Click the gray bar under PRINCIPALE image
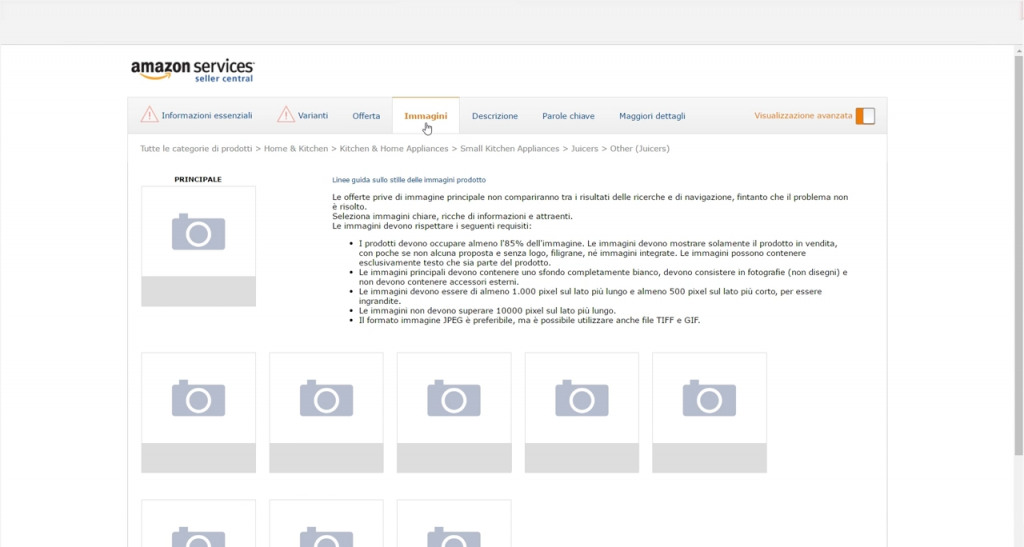This screenshot has width=1024, height=547. click(198, 291)
